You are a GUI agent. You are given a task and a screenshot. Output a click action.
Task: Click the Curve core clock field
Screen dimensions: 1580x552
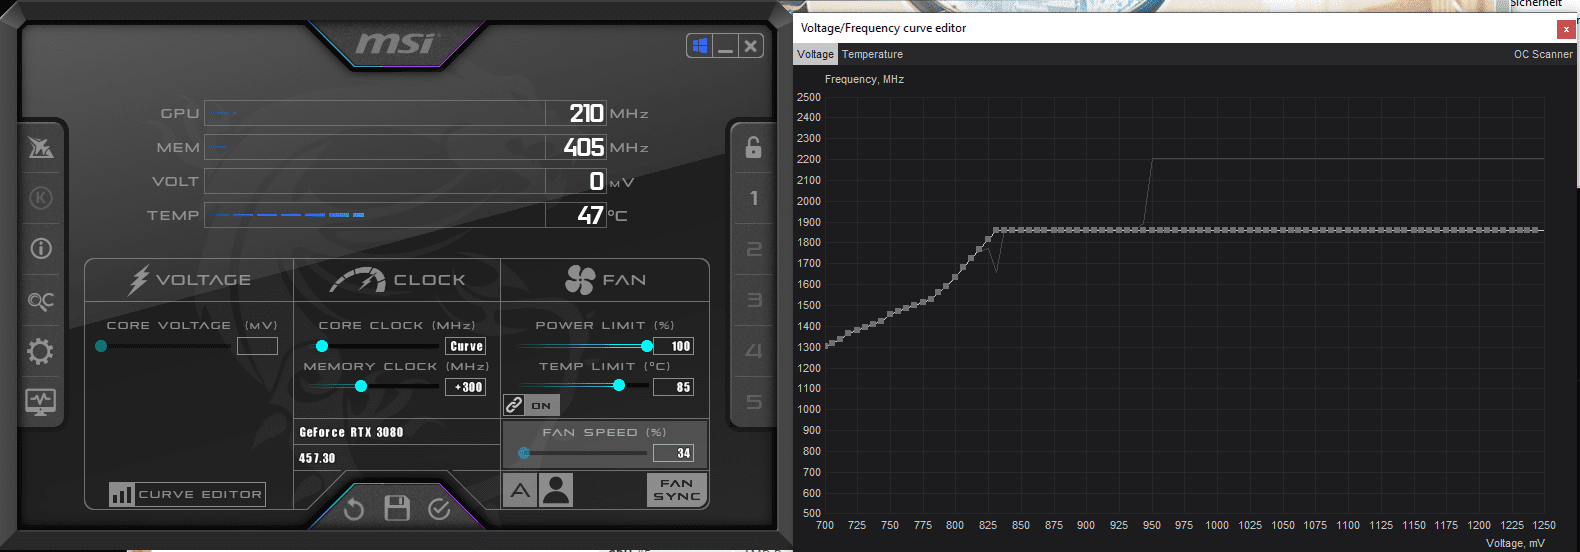click(466, 346)
